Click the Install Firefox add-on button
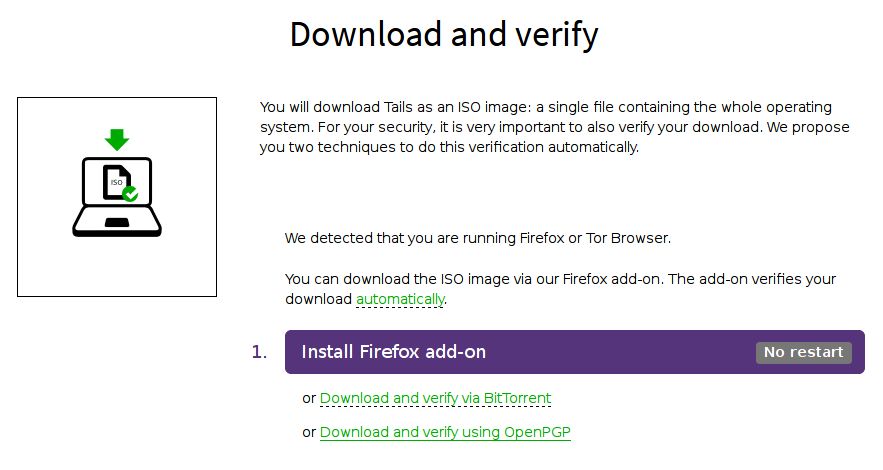Viewport: 883px width, 470px height. tap(575, 352)
